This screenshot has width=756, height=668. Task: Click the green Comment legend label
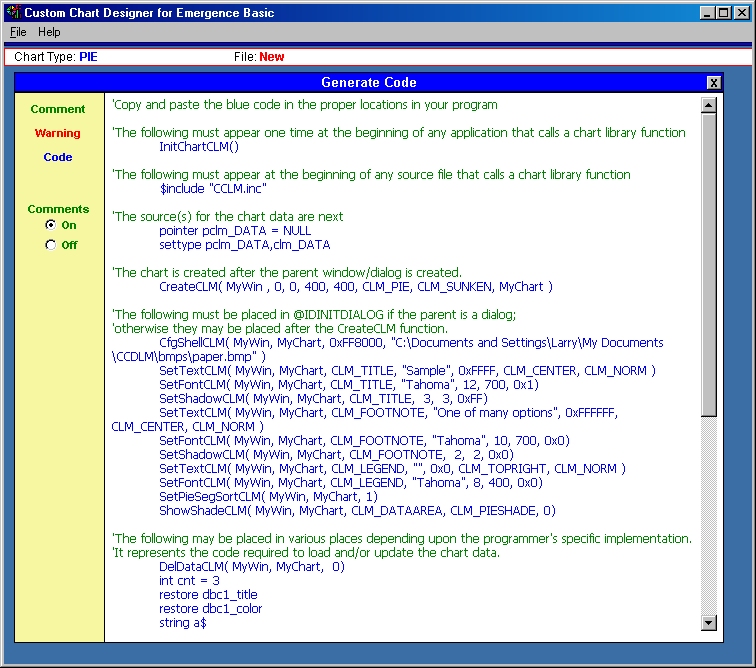[58, 109]
